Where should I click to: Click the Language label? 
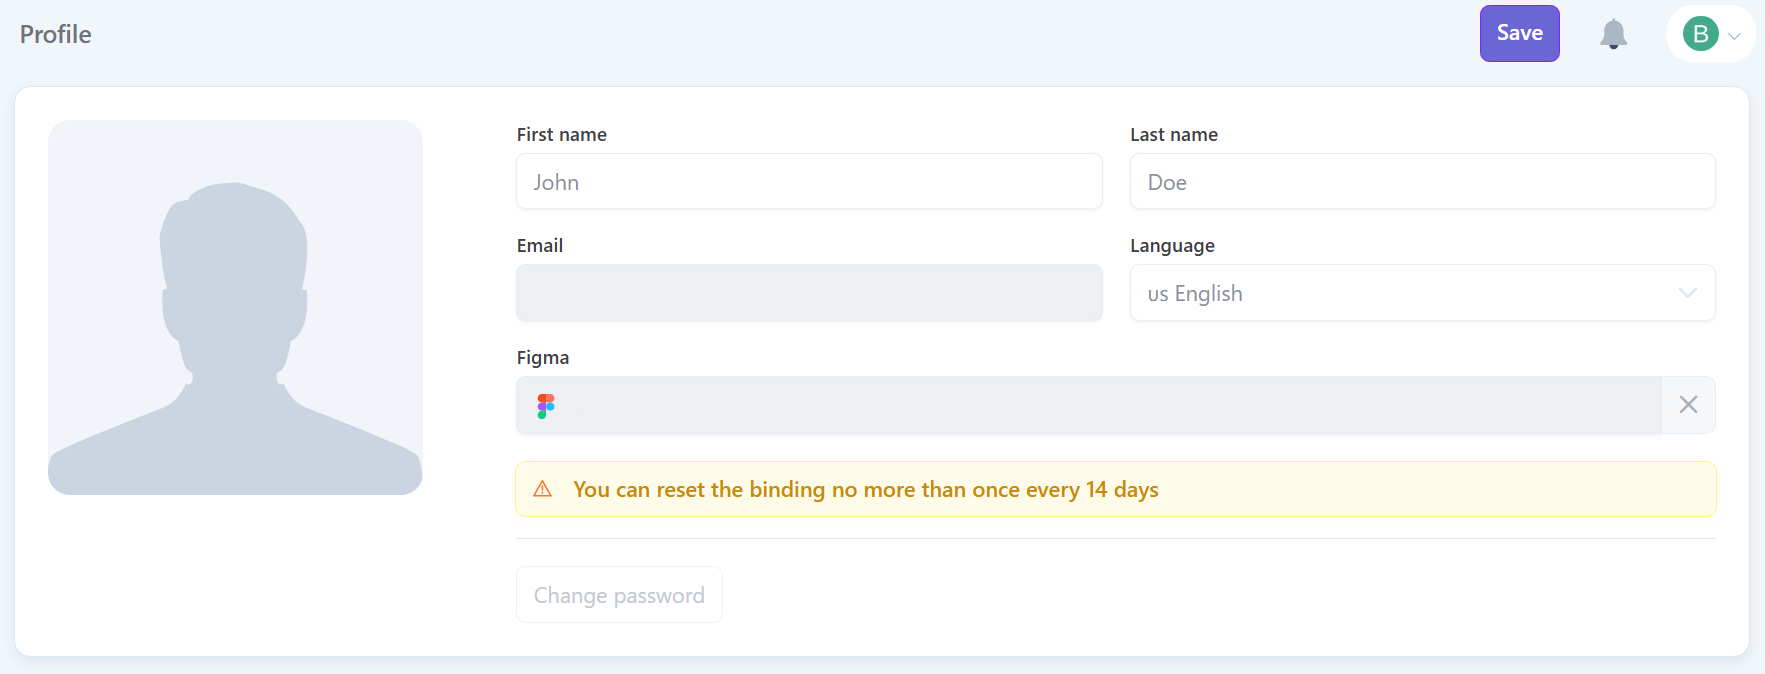tap(1172, 246)
